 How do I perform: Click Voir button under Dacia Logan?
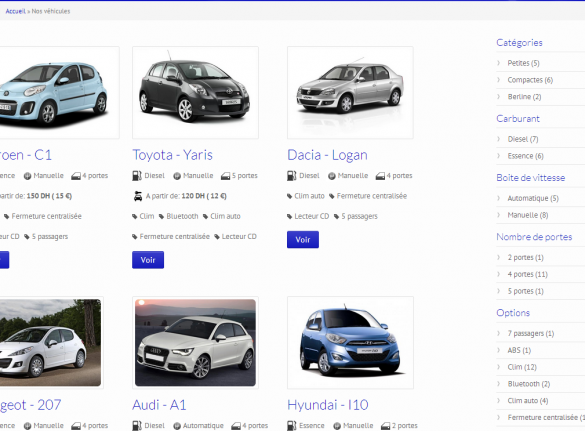(303, 240)
